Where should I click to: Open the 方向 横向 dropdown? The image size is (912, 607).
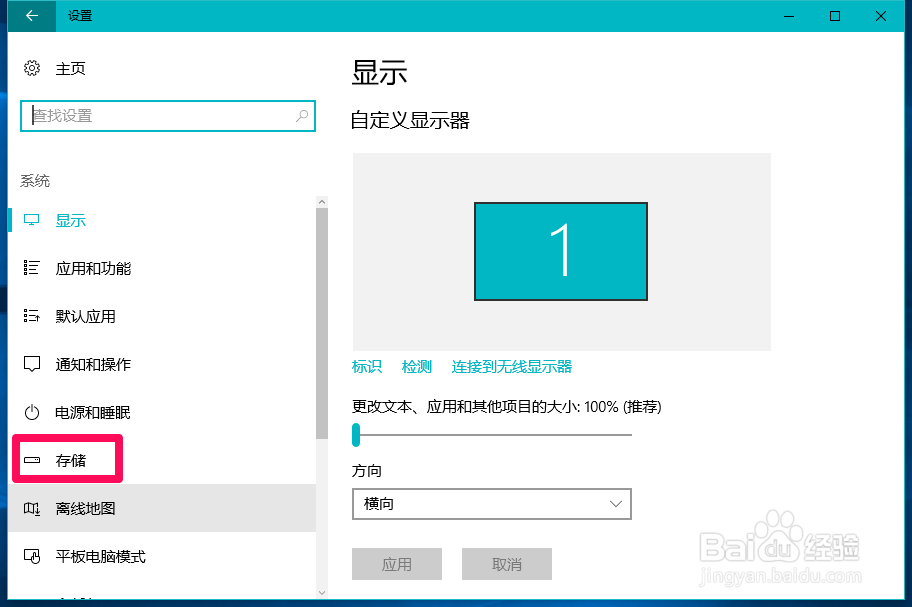(491, 504)
